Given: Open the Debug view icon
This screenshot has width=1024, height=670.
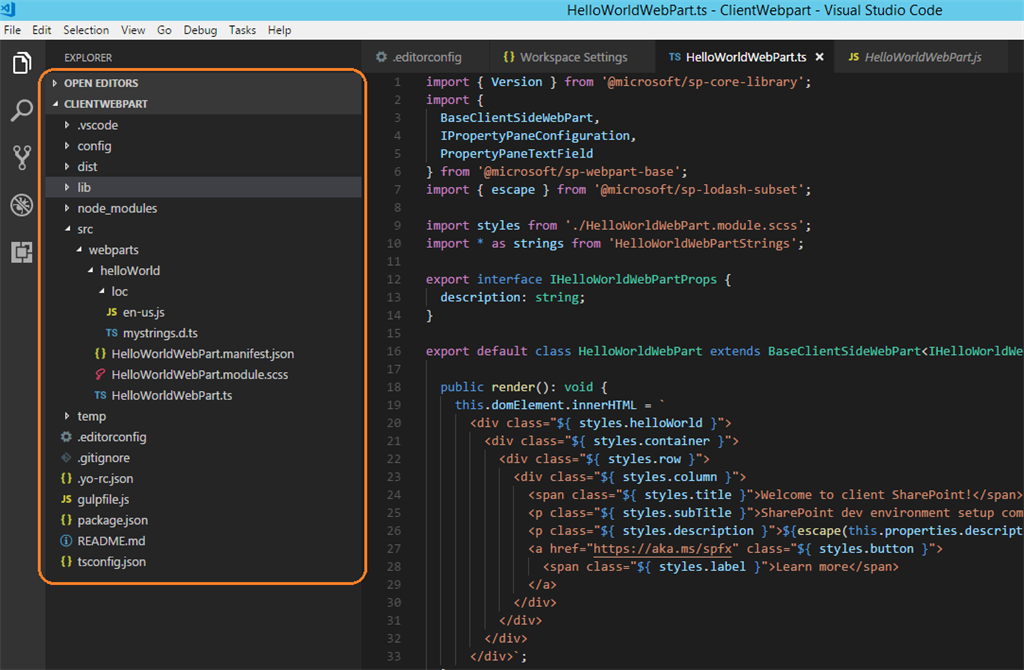Looking at the screenshot, I should 21,205.
